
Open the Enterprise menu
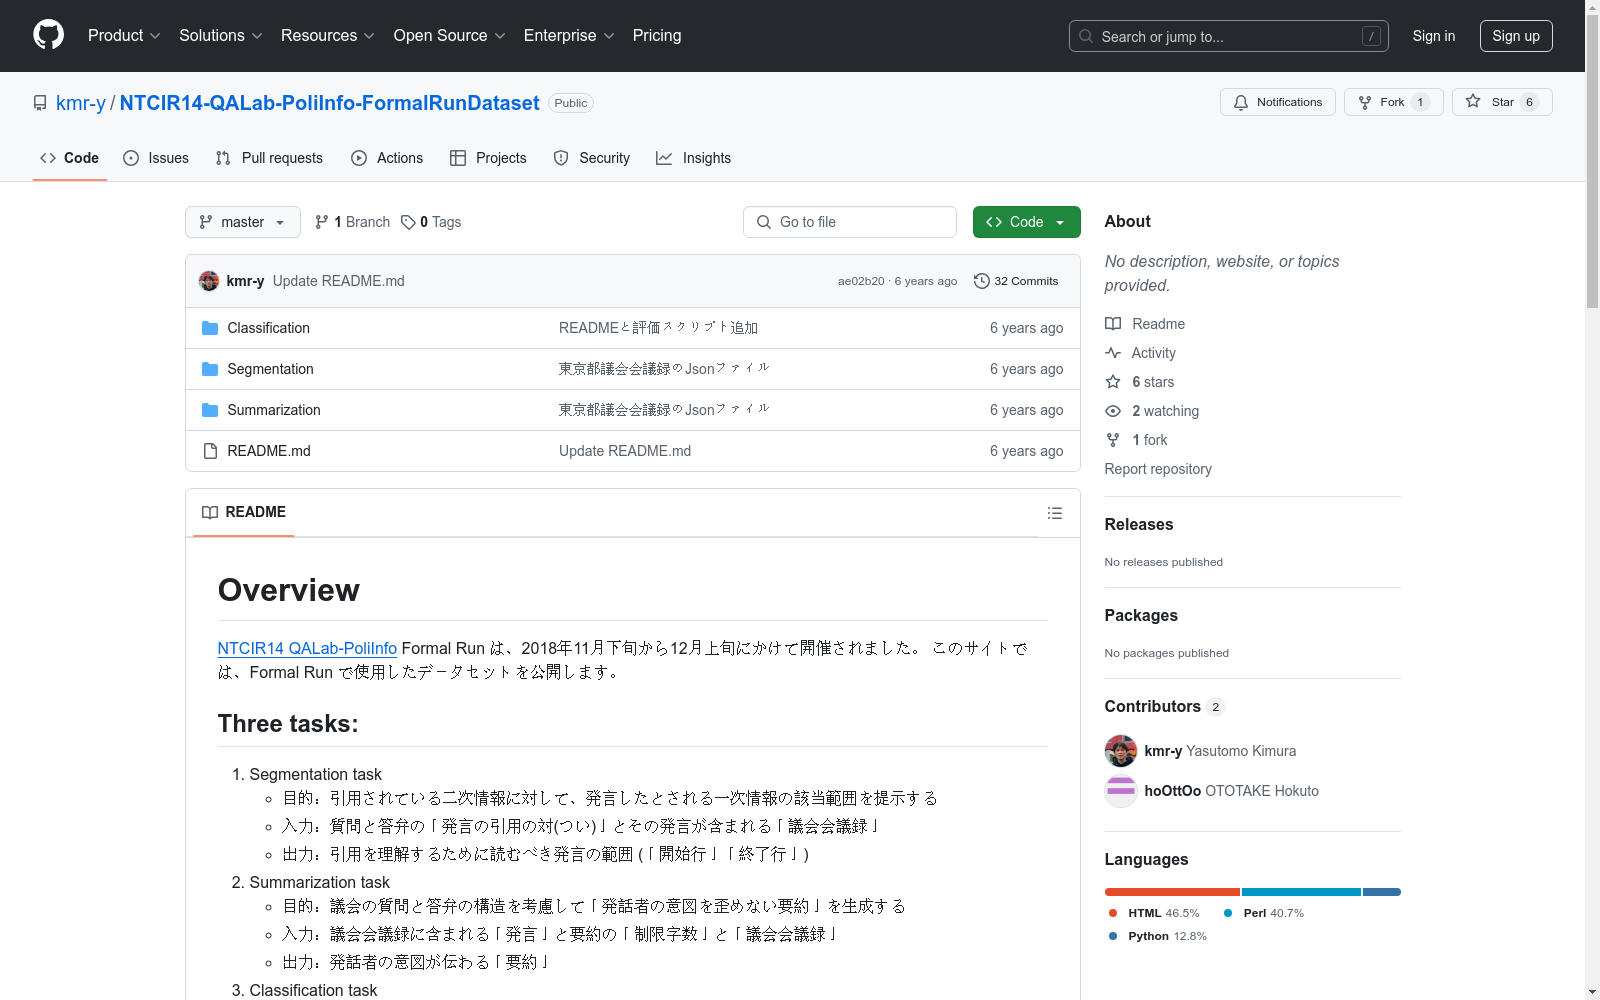point(569,35)
